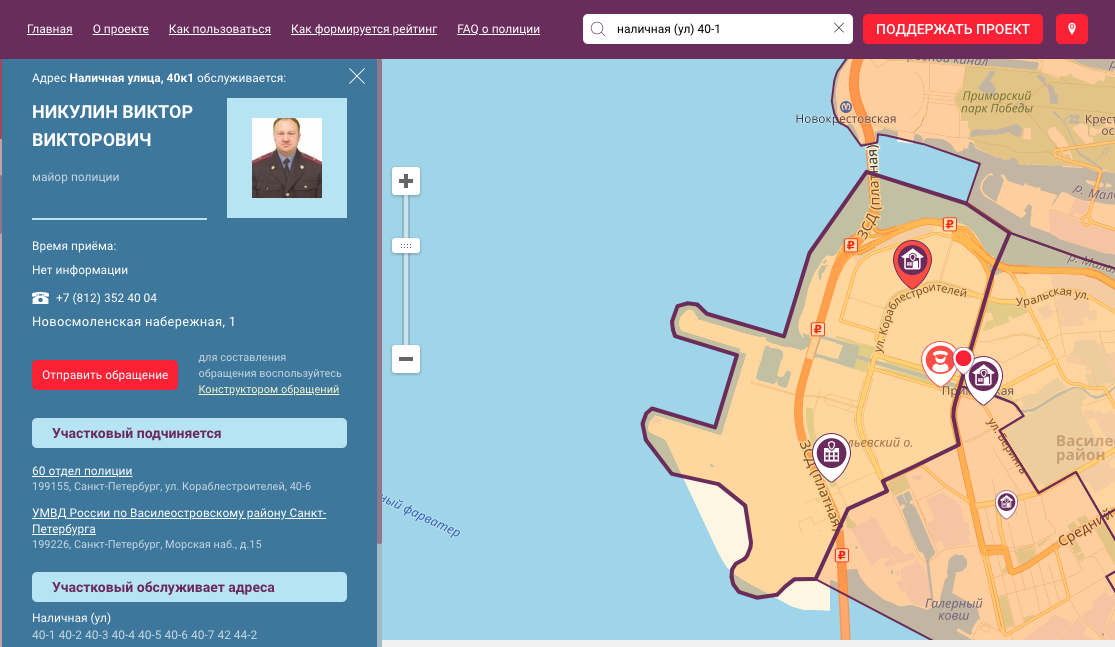Screen dimensions: 1115x647
Task: Go to Как формируется рейтинг page
Action: pyautogui.click(x=364, y=29)
